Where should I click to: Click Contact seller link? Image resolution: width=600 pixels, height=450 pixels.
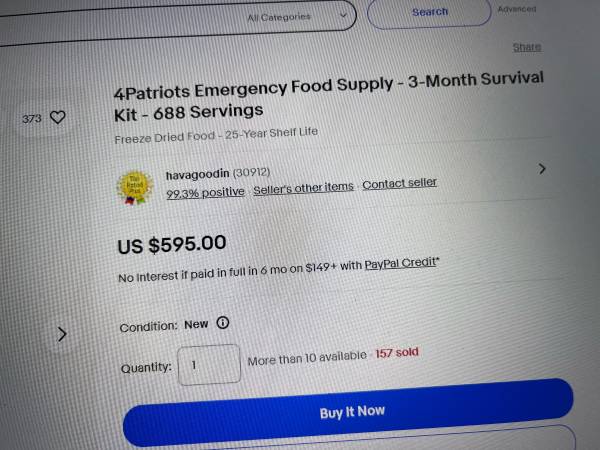click(x=399, y=183)
